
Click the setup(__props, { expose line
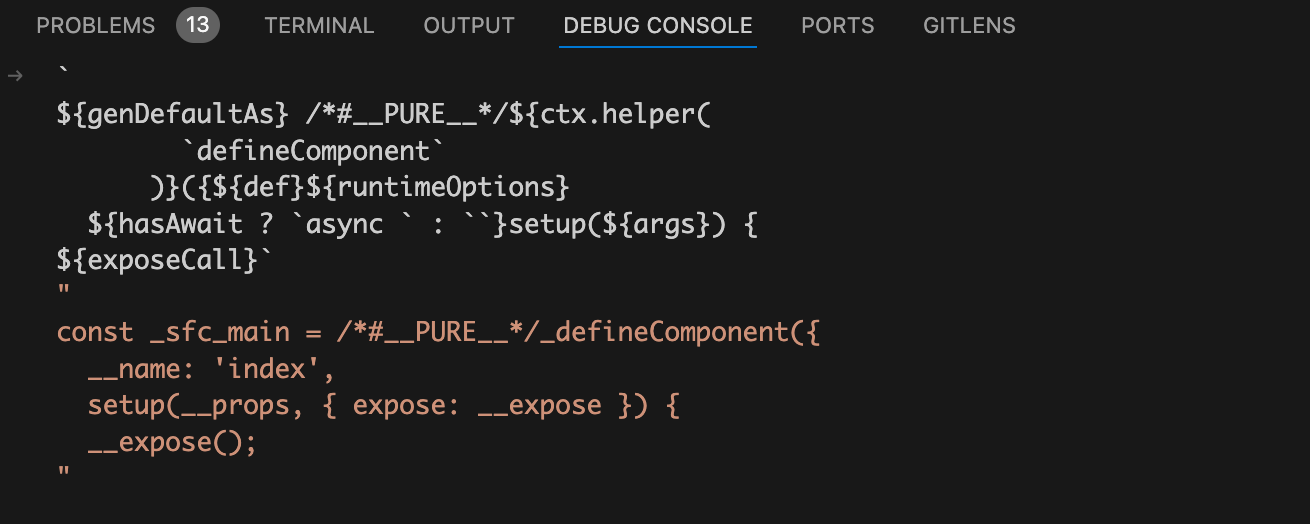pyautogui.click(x=384, y=405)
